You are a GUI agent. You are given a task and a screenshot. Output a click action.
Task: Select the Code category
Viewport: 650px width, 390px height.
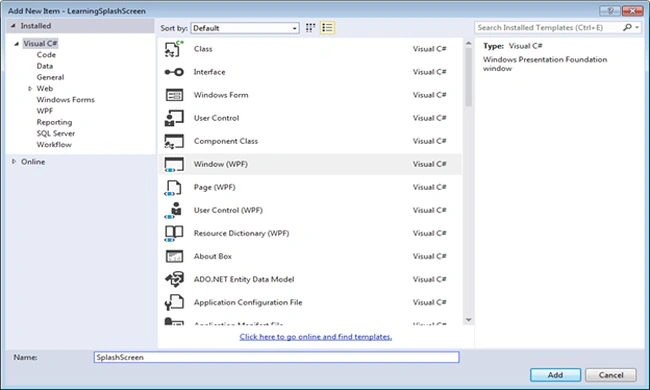[46, 55]
